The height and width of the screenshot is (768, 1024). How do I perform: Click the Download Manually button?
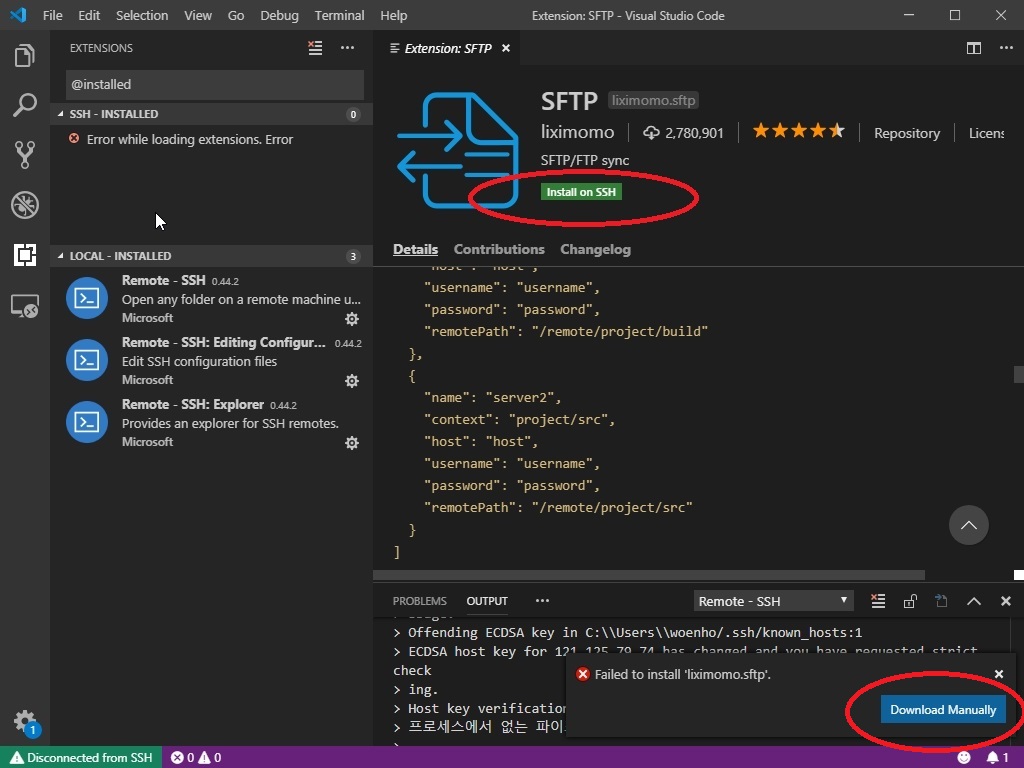(x=943, y=710)
